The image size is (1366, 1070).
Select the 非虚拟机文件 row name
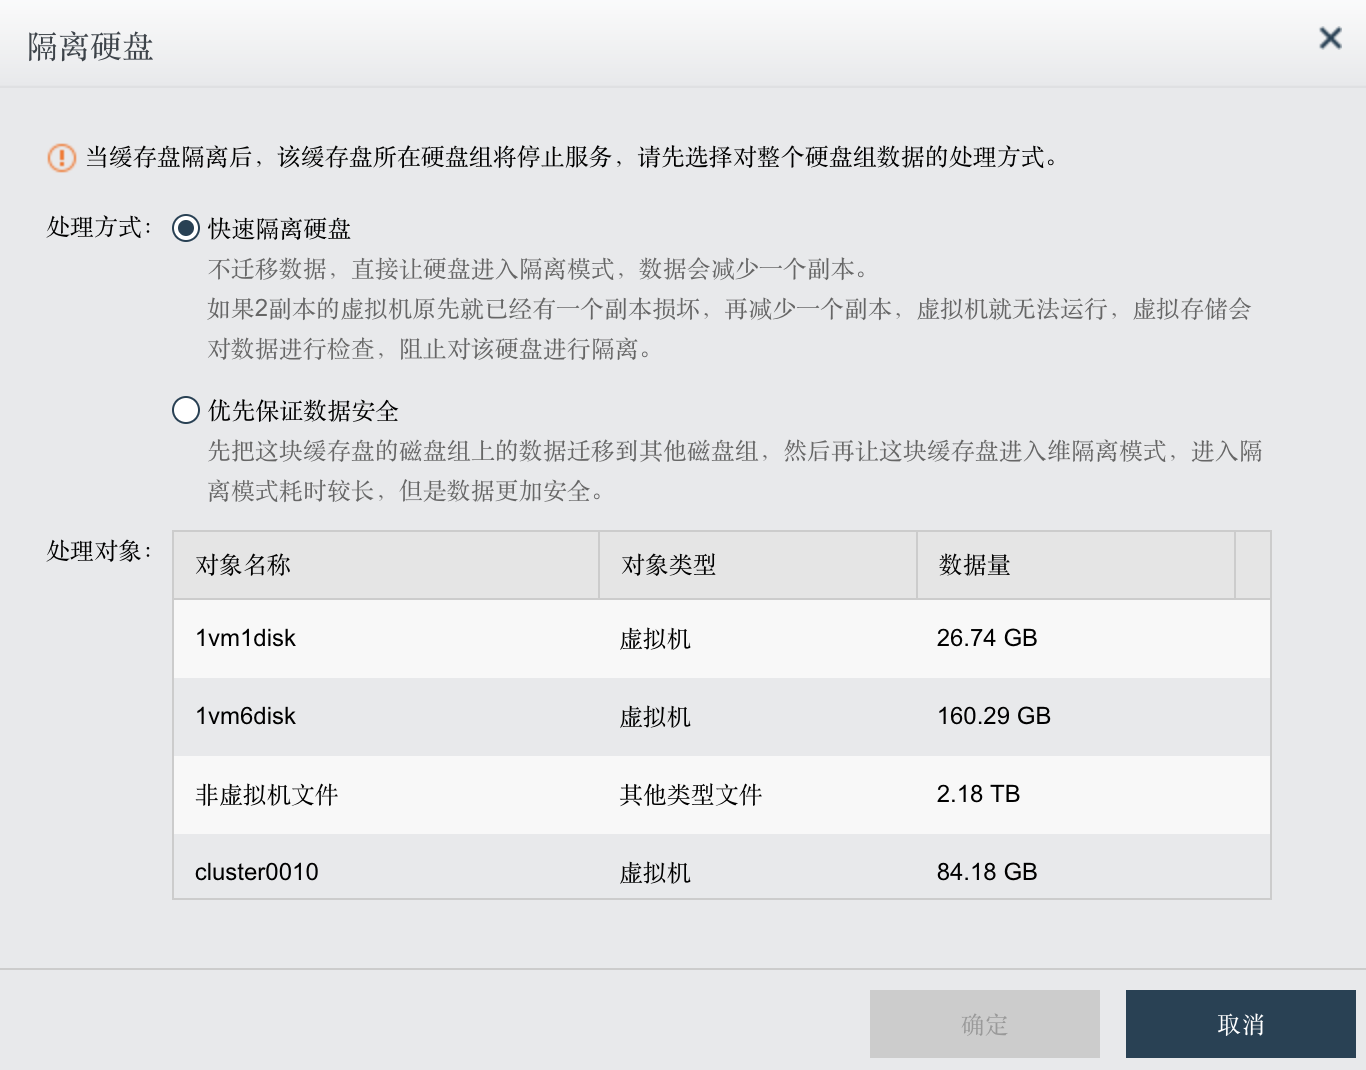point(267,795)
